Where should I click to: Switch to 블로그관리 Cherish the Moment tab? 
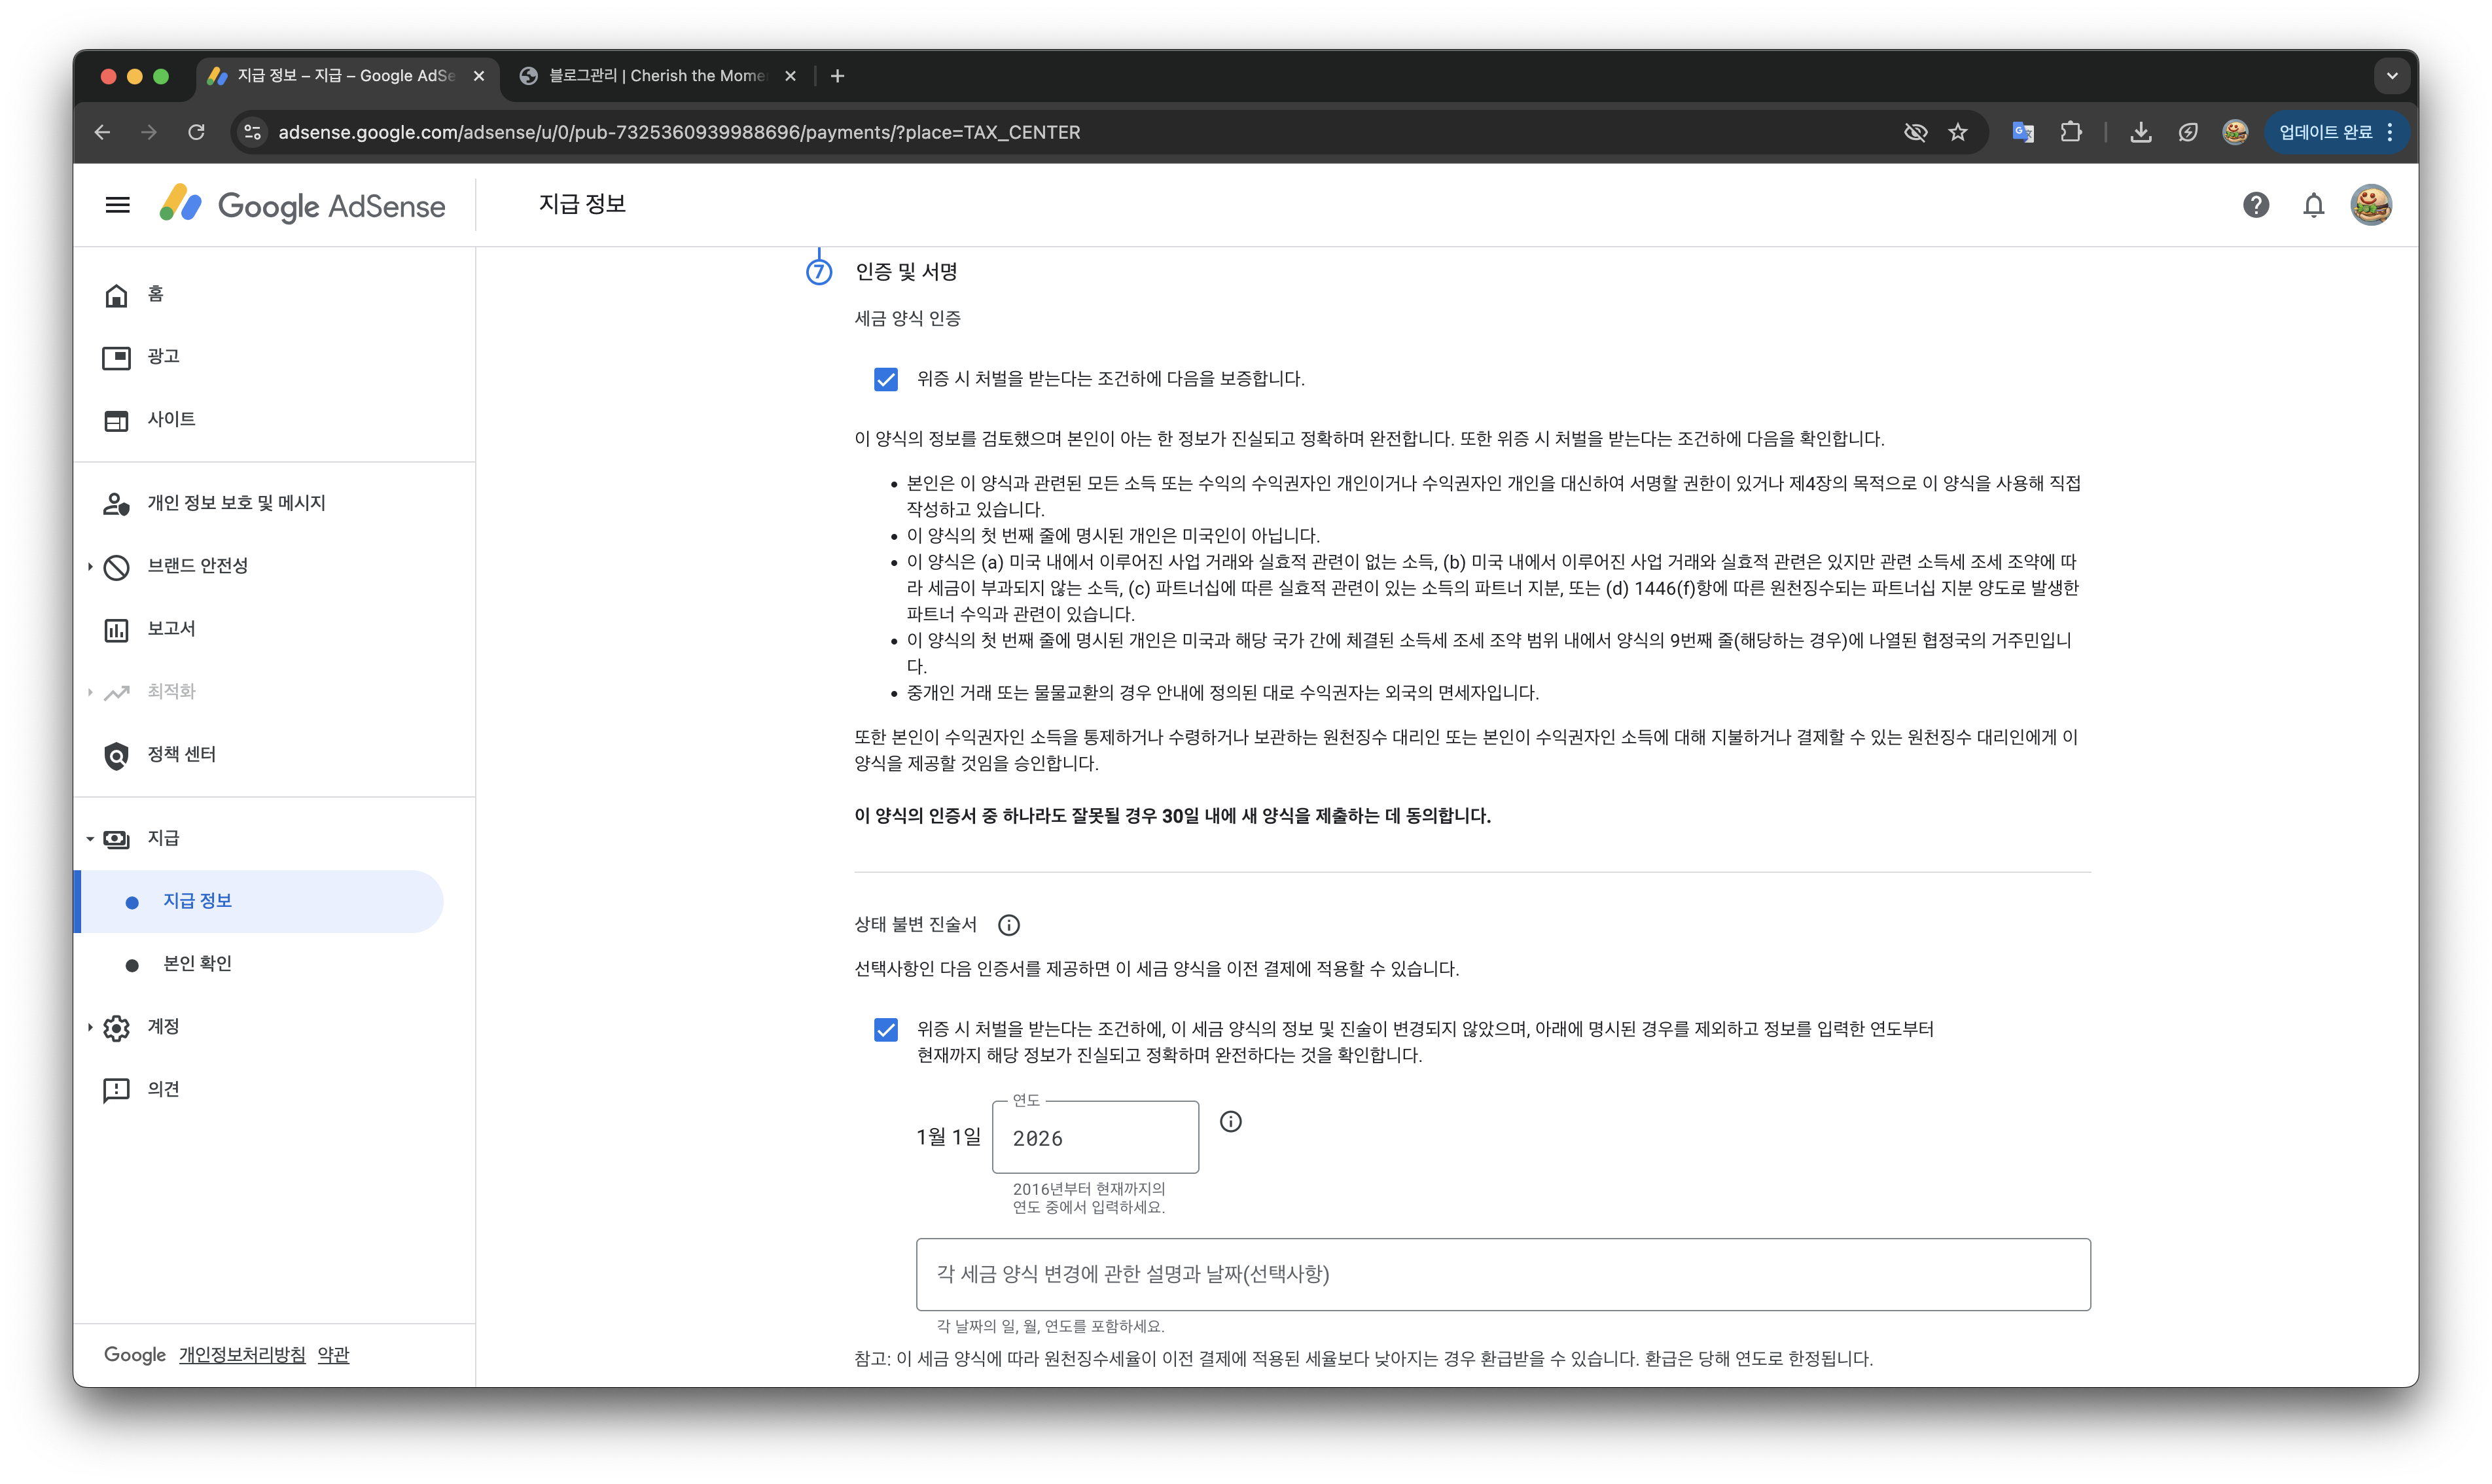[657, 76]
